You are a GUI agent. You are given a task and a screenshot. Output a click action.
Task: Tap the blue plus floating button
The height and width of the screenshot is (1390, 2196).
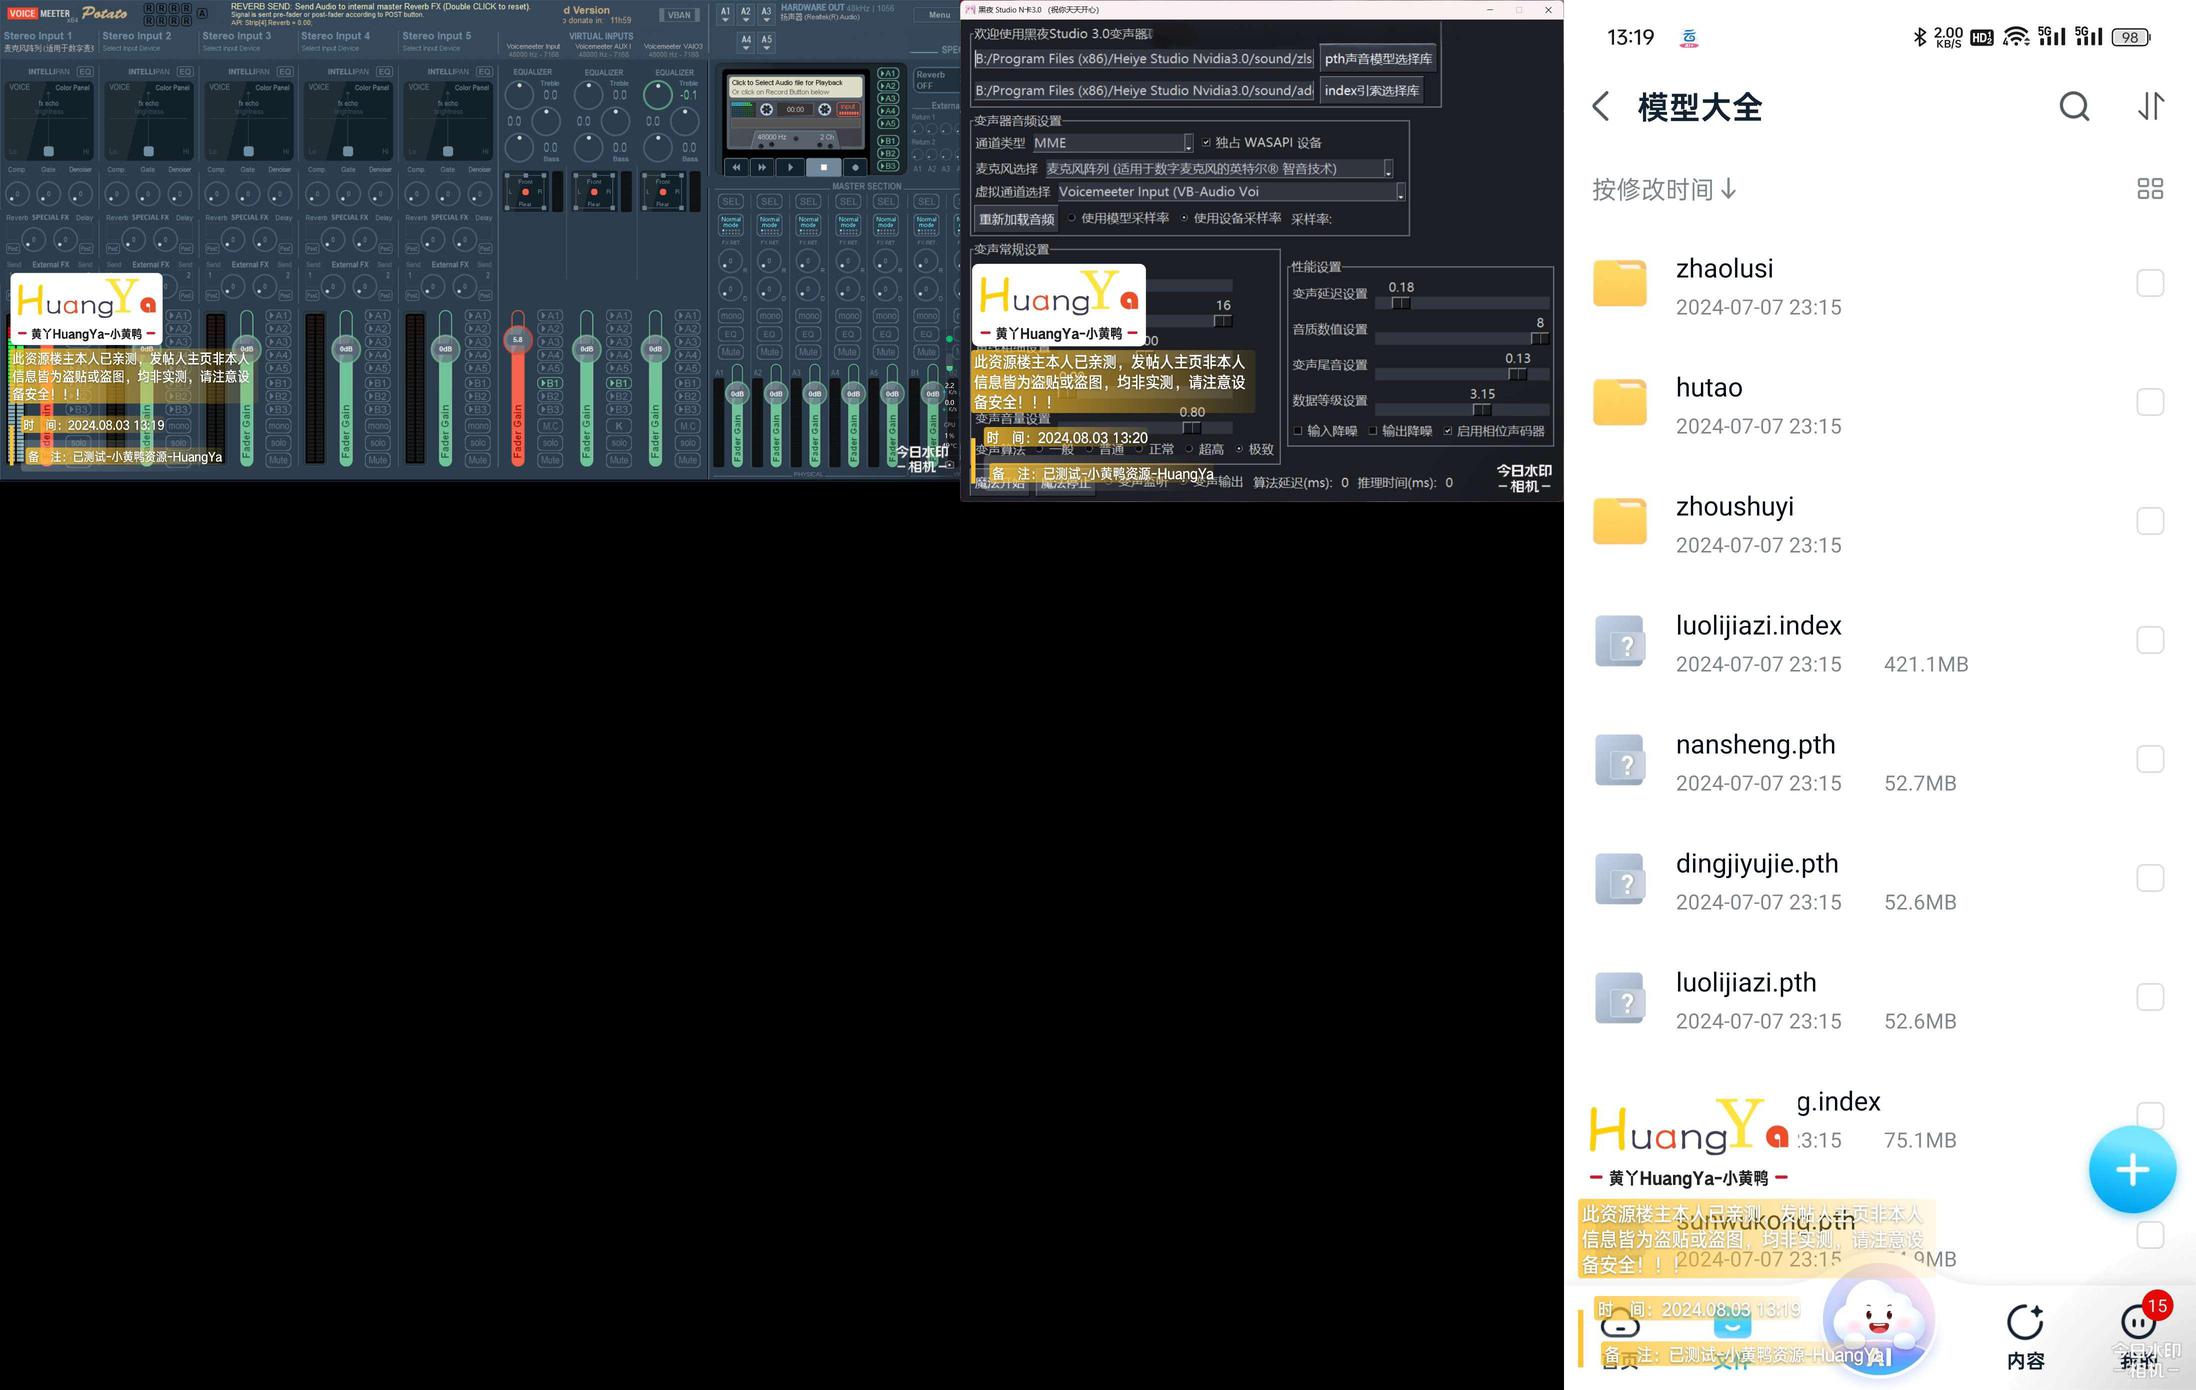tap(2131, 1169)
